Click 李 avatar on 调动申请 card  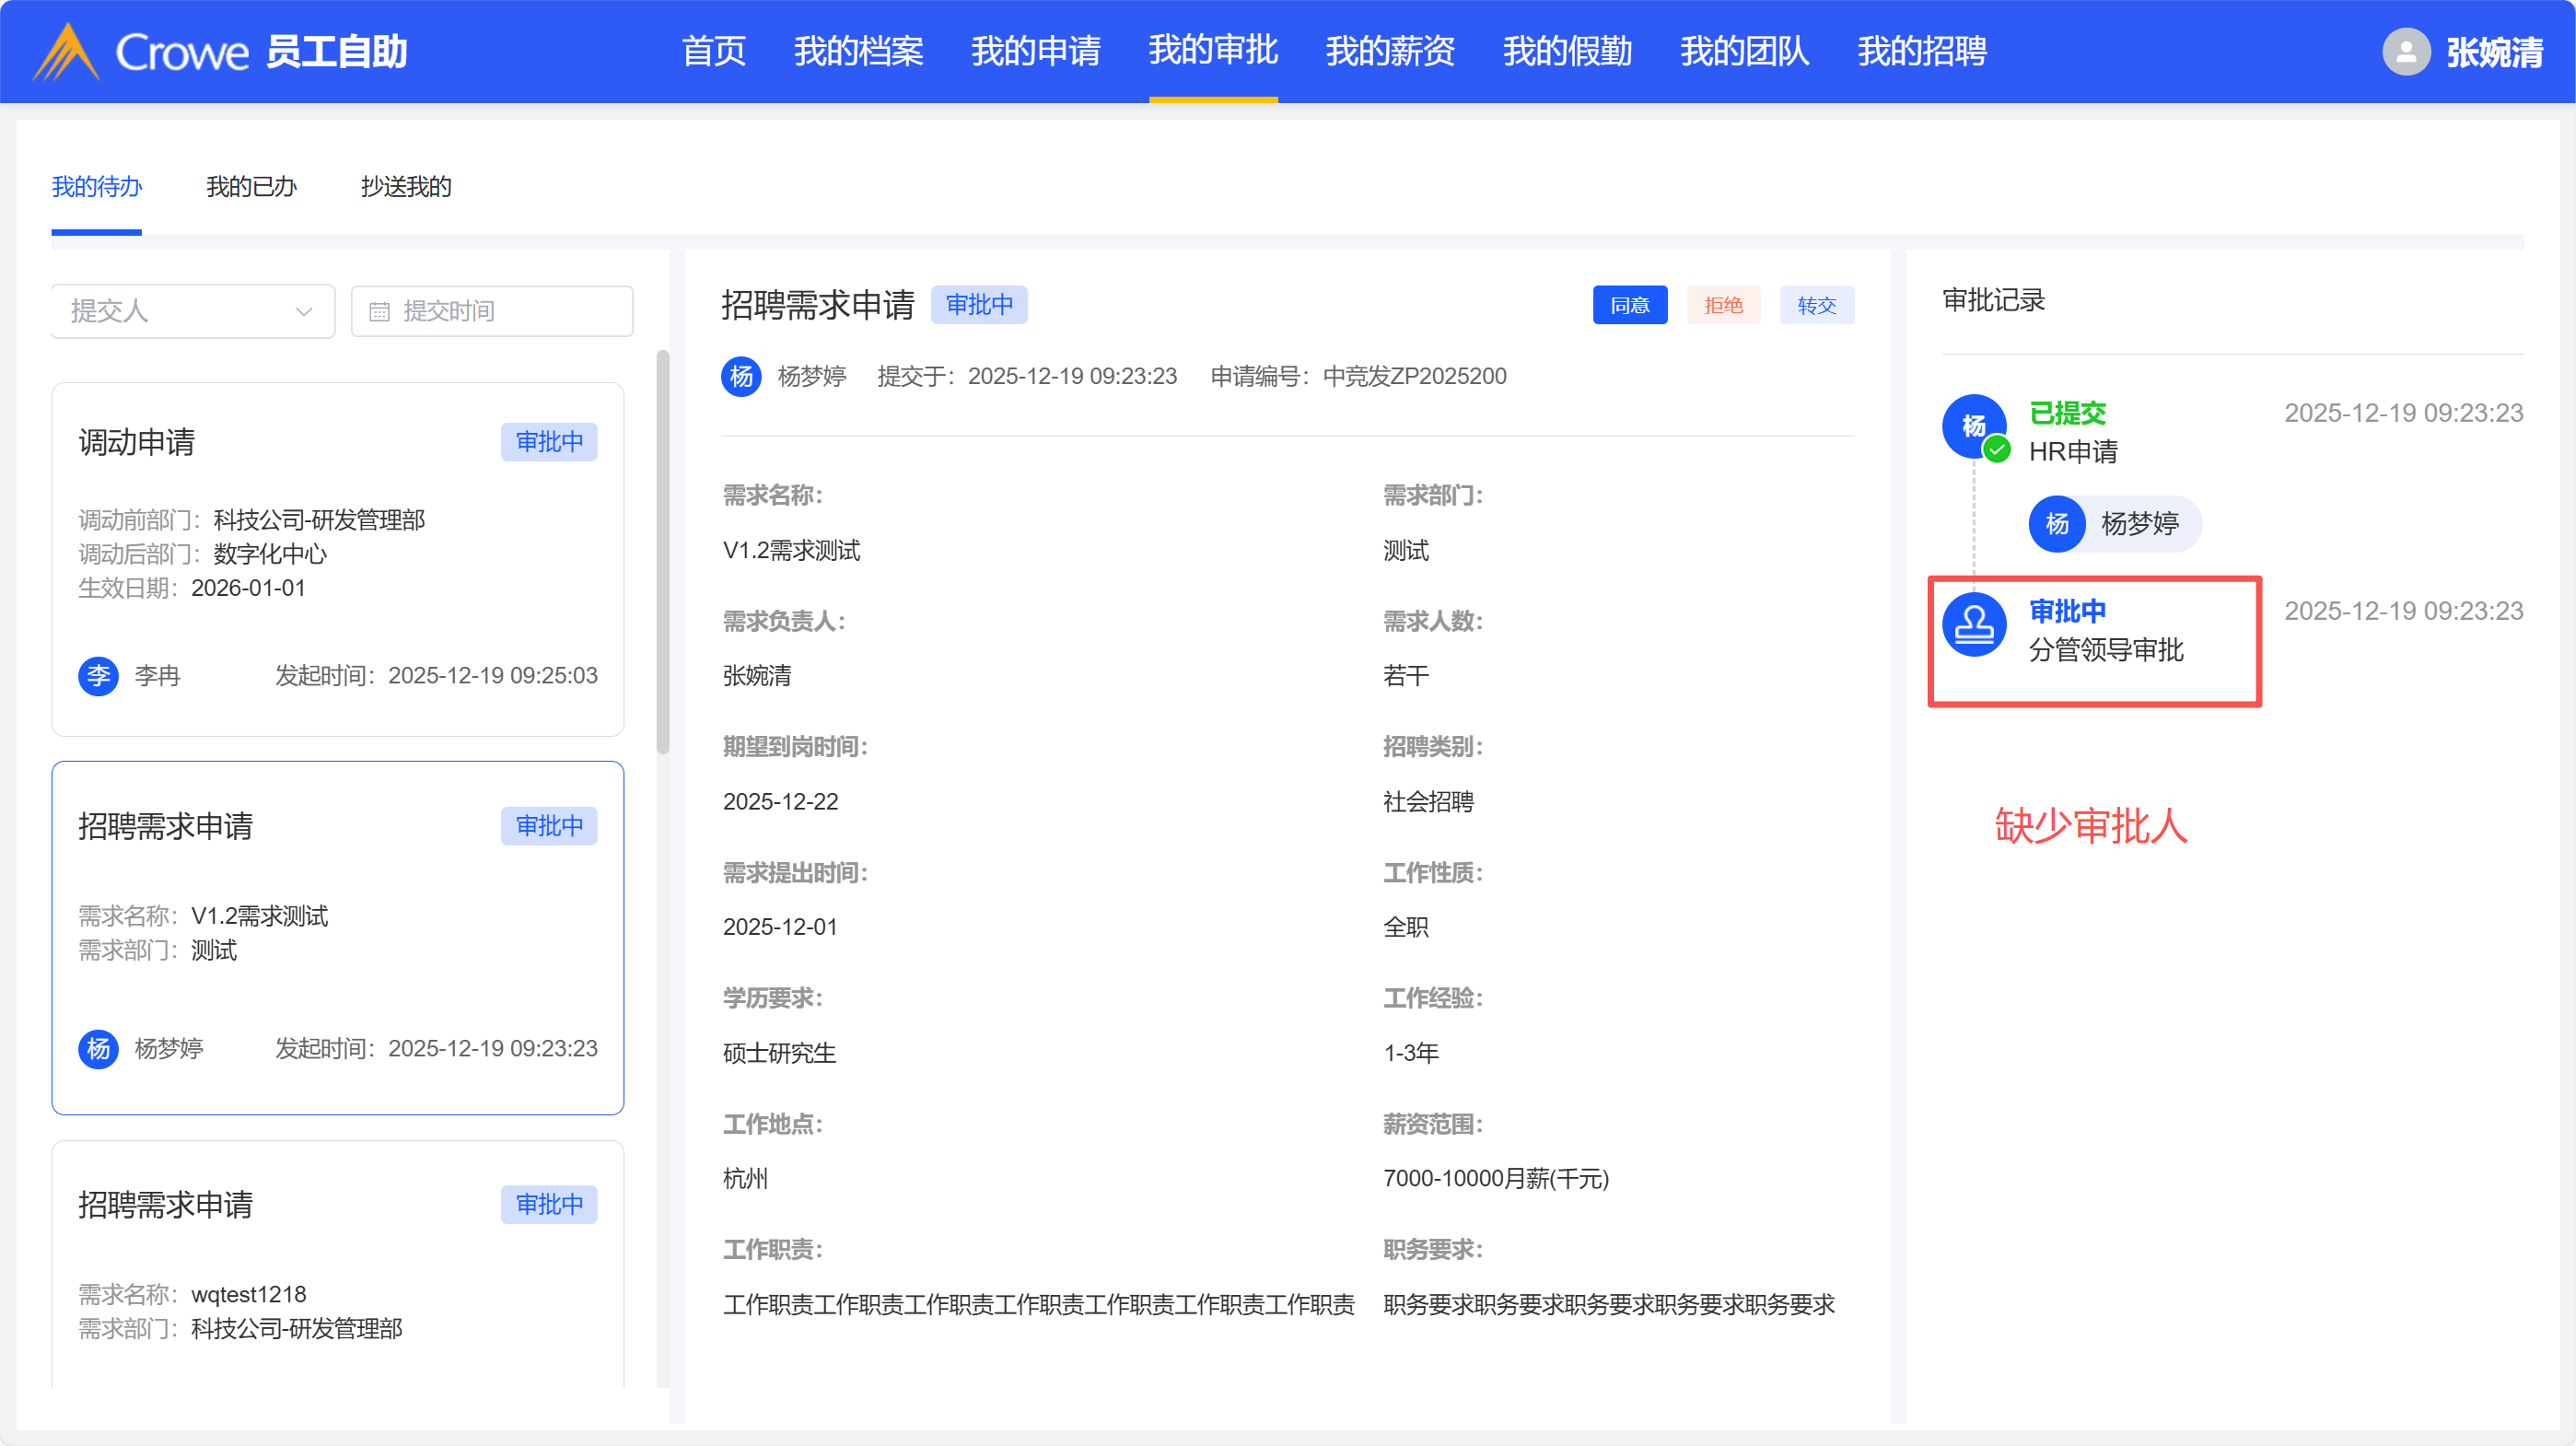(x=98, y=676)
